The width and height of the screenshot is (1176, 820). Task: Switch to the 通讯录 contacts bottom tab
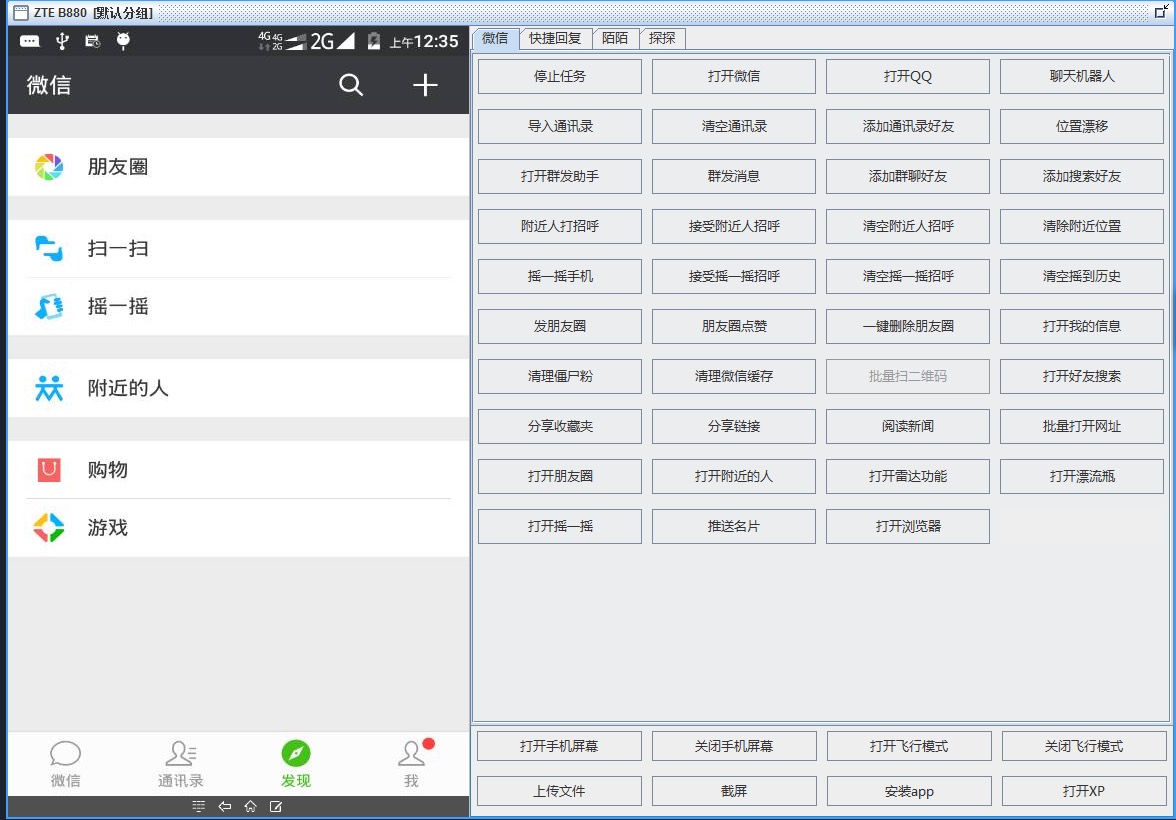181,764
